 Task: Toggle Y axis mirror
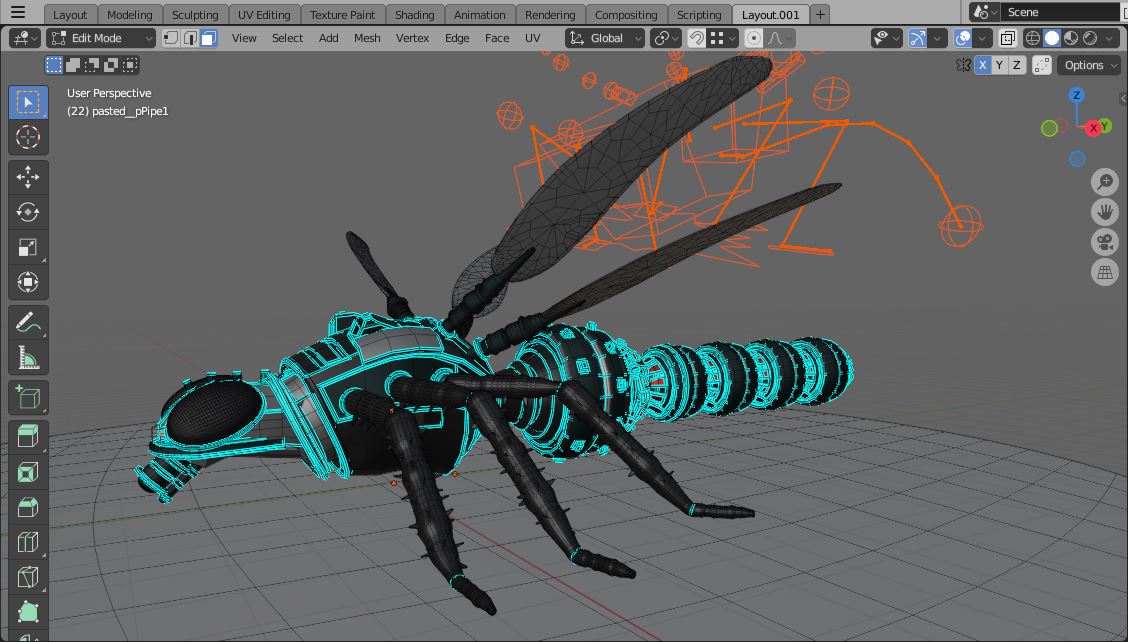click(x=999, y=65)
